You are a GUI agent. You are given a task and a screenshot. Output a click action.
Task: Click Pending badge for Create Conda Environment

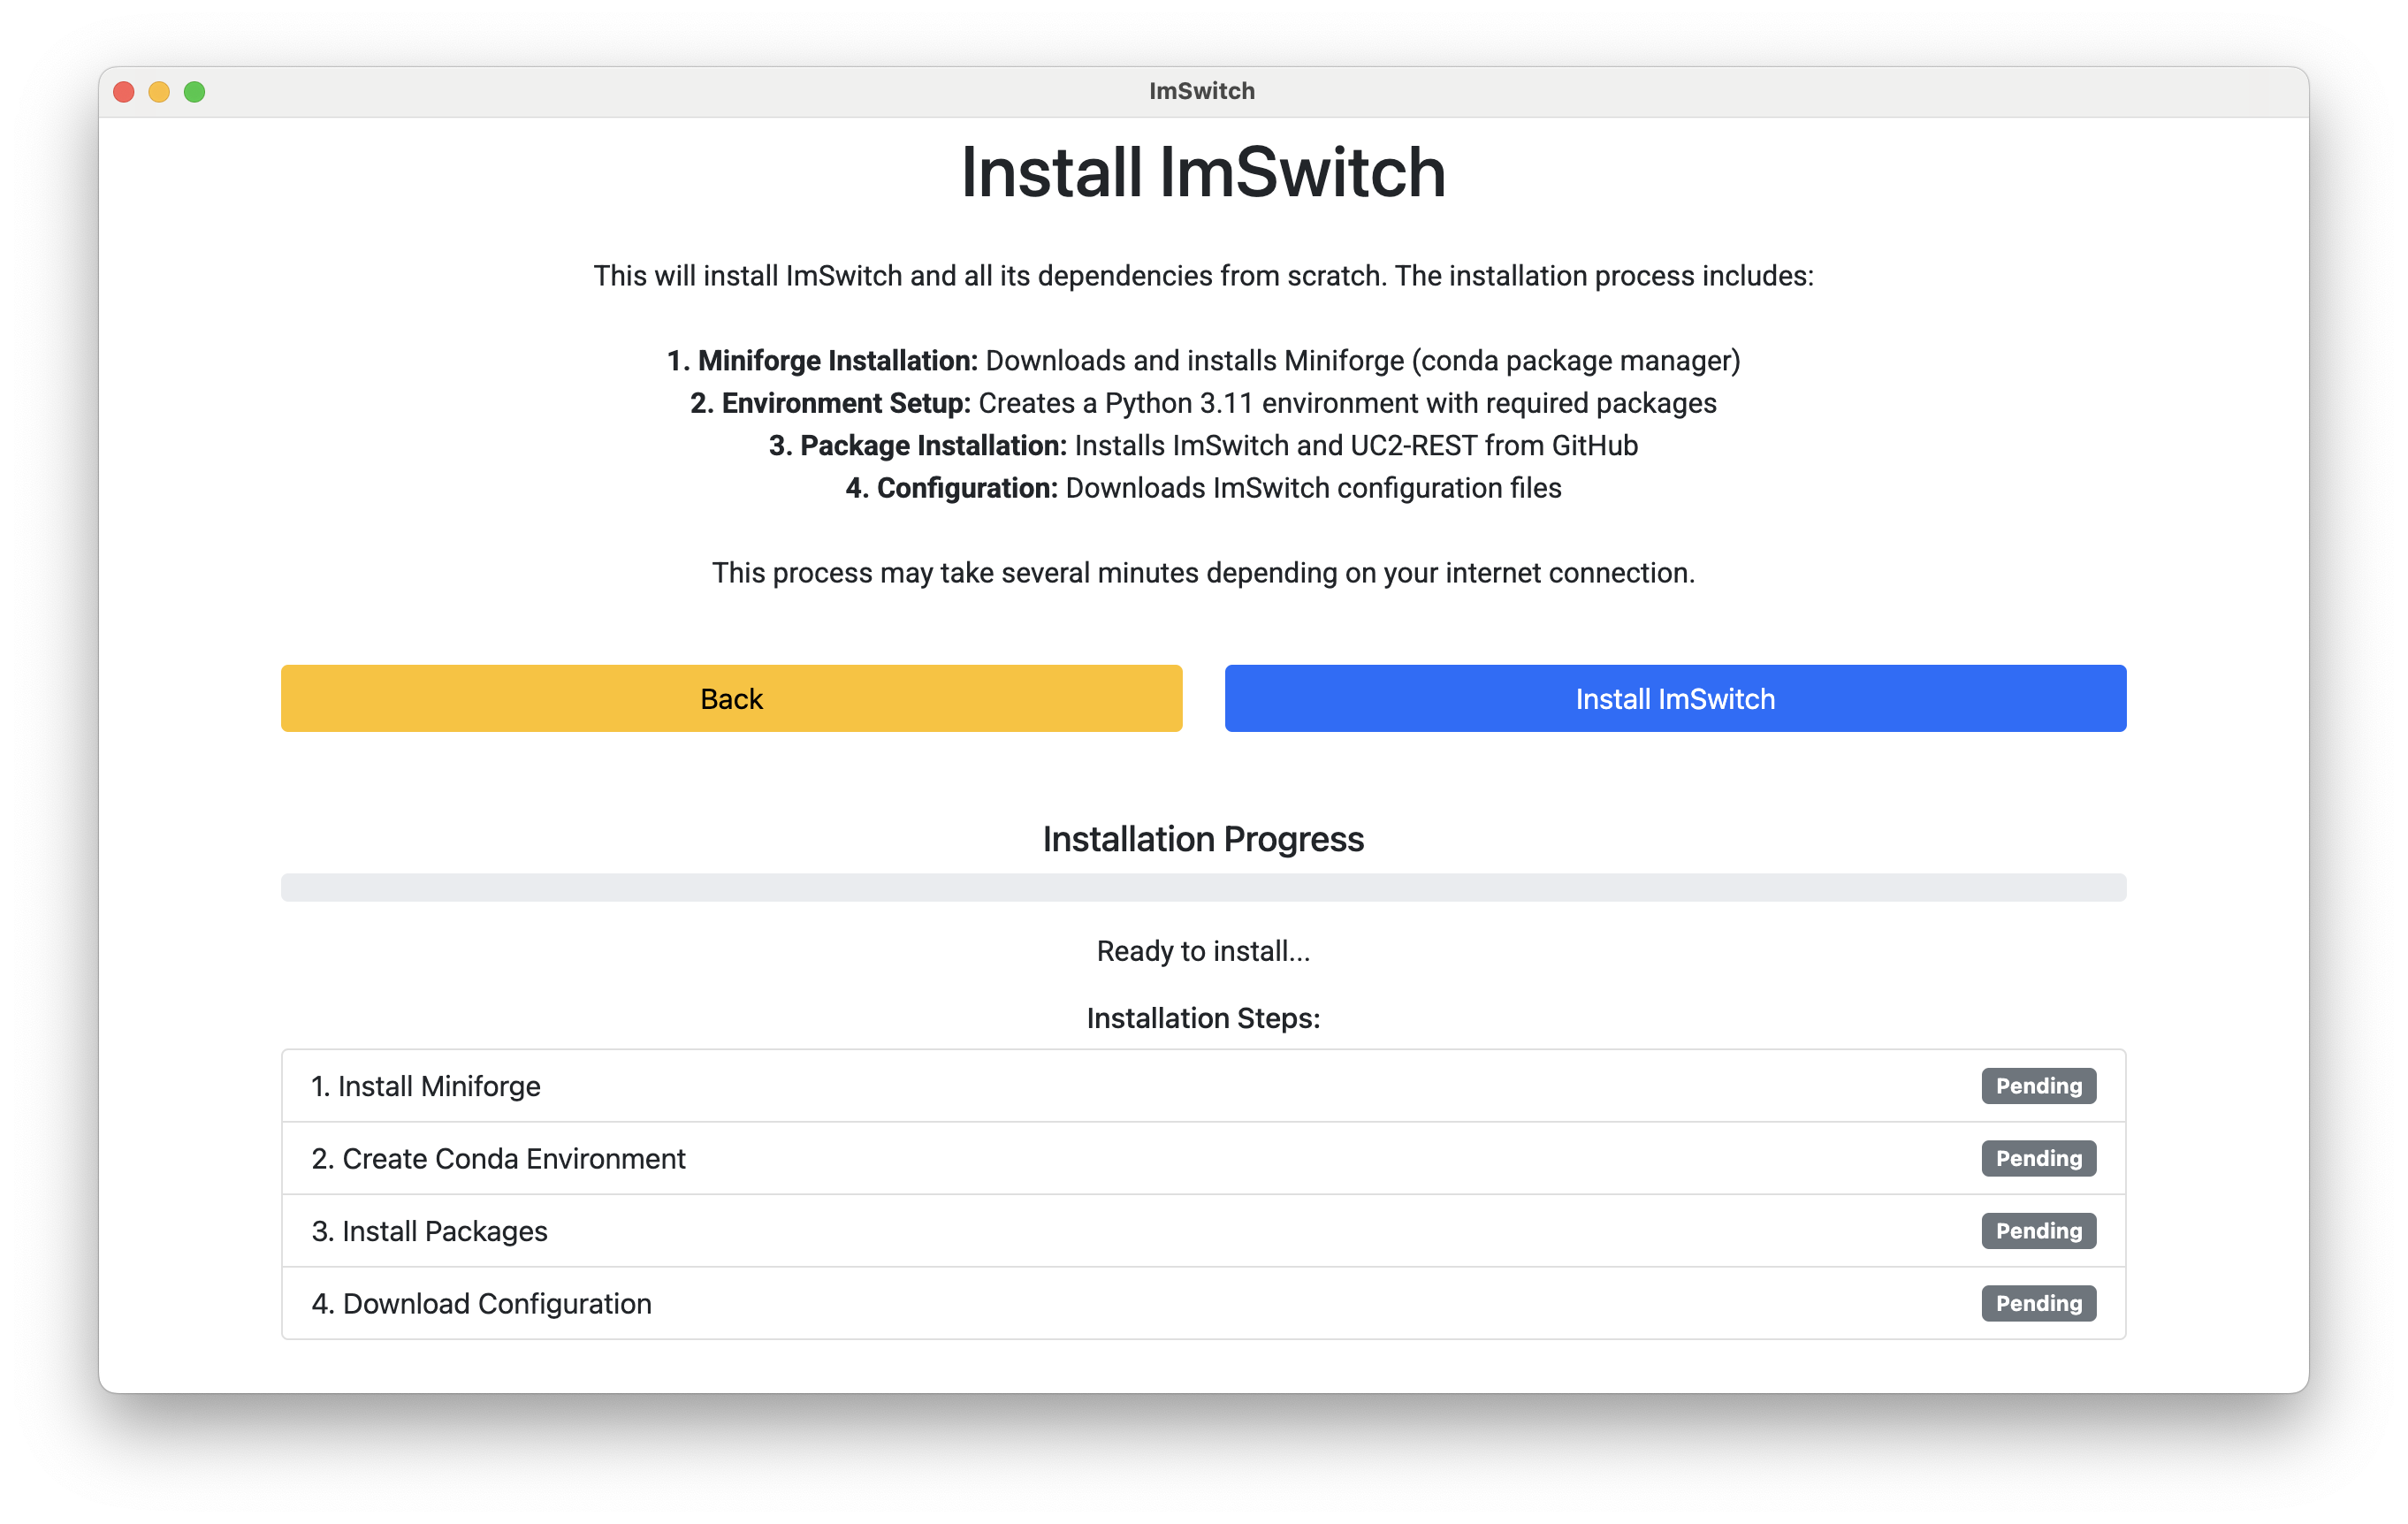pyautogui.click(x=2038, y=1158)
